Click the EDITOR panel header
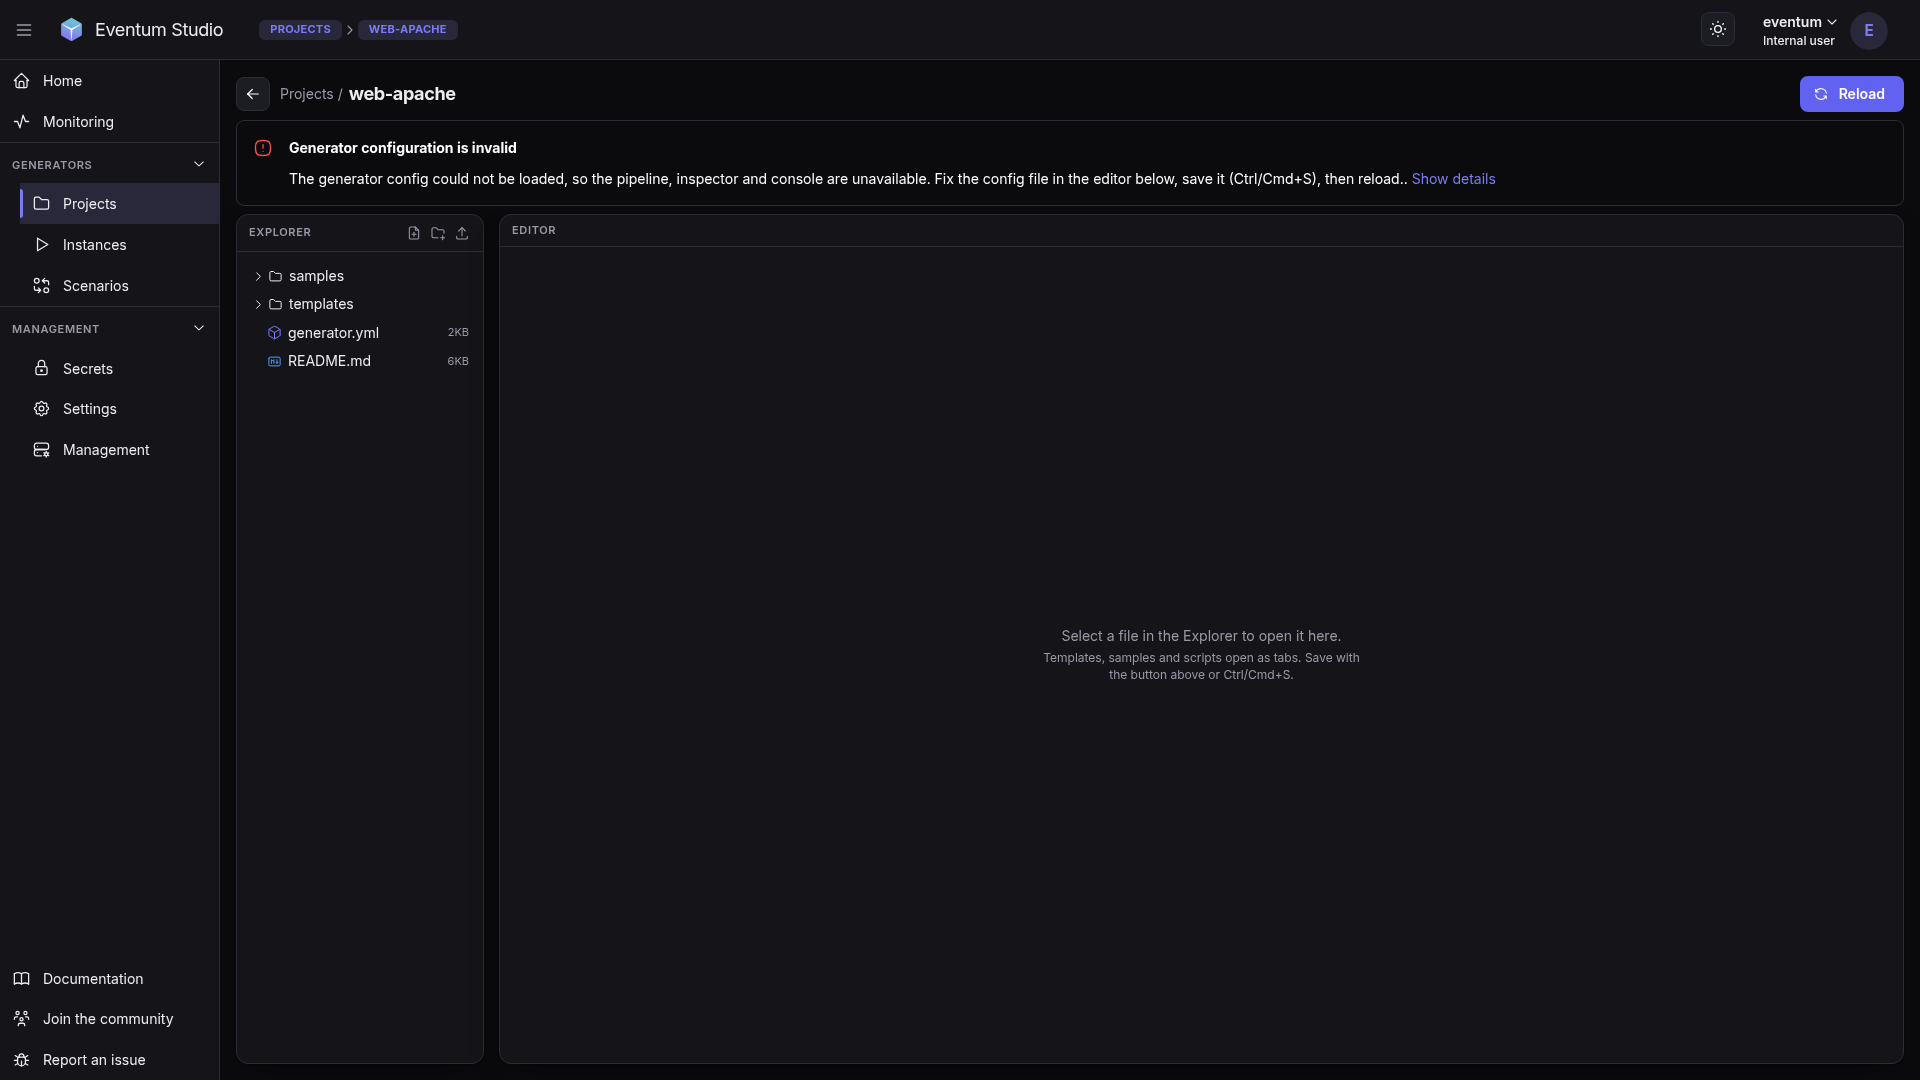Screen dimensions: 1920x1080 (534, 231)
